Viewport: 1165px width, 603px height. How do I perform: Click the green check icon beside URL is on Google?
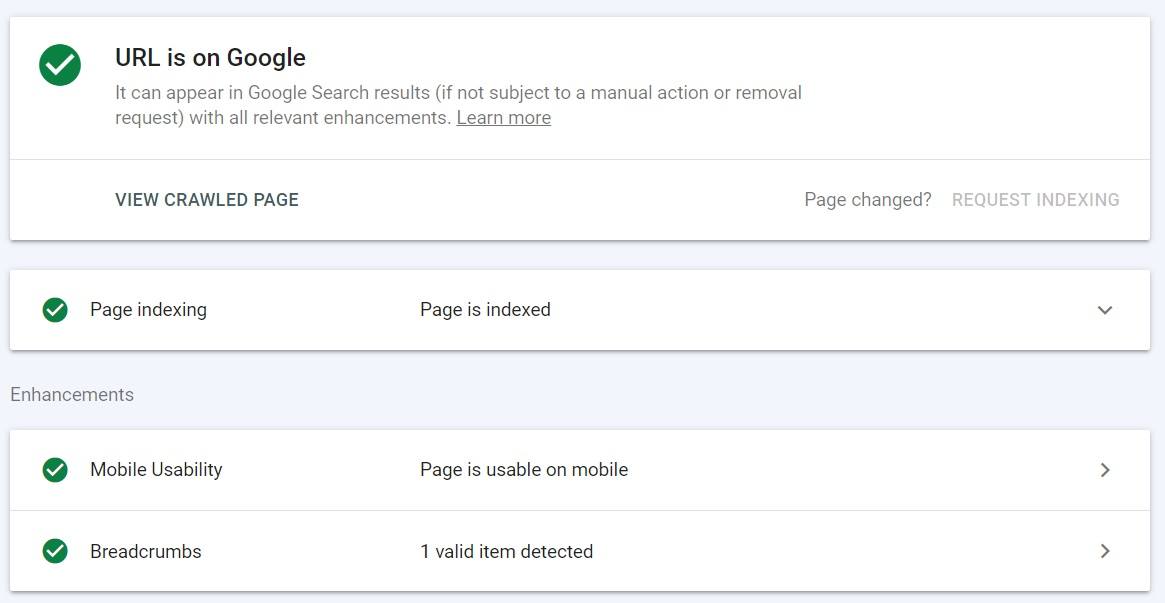[x=59, y=65]
